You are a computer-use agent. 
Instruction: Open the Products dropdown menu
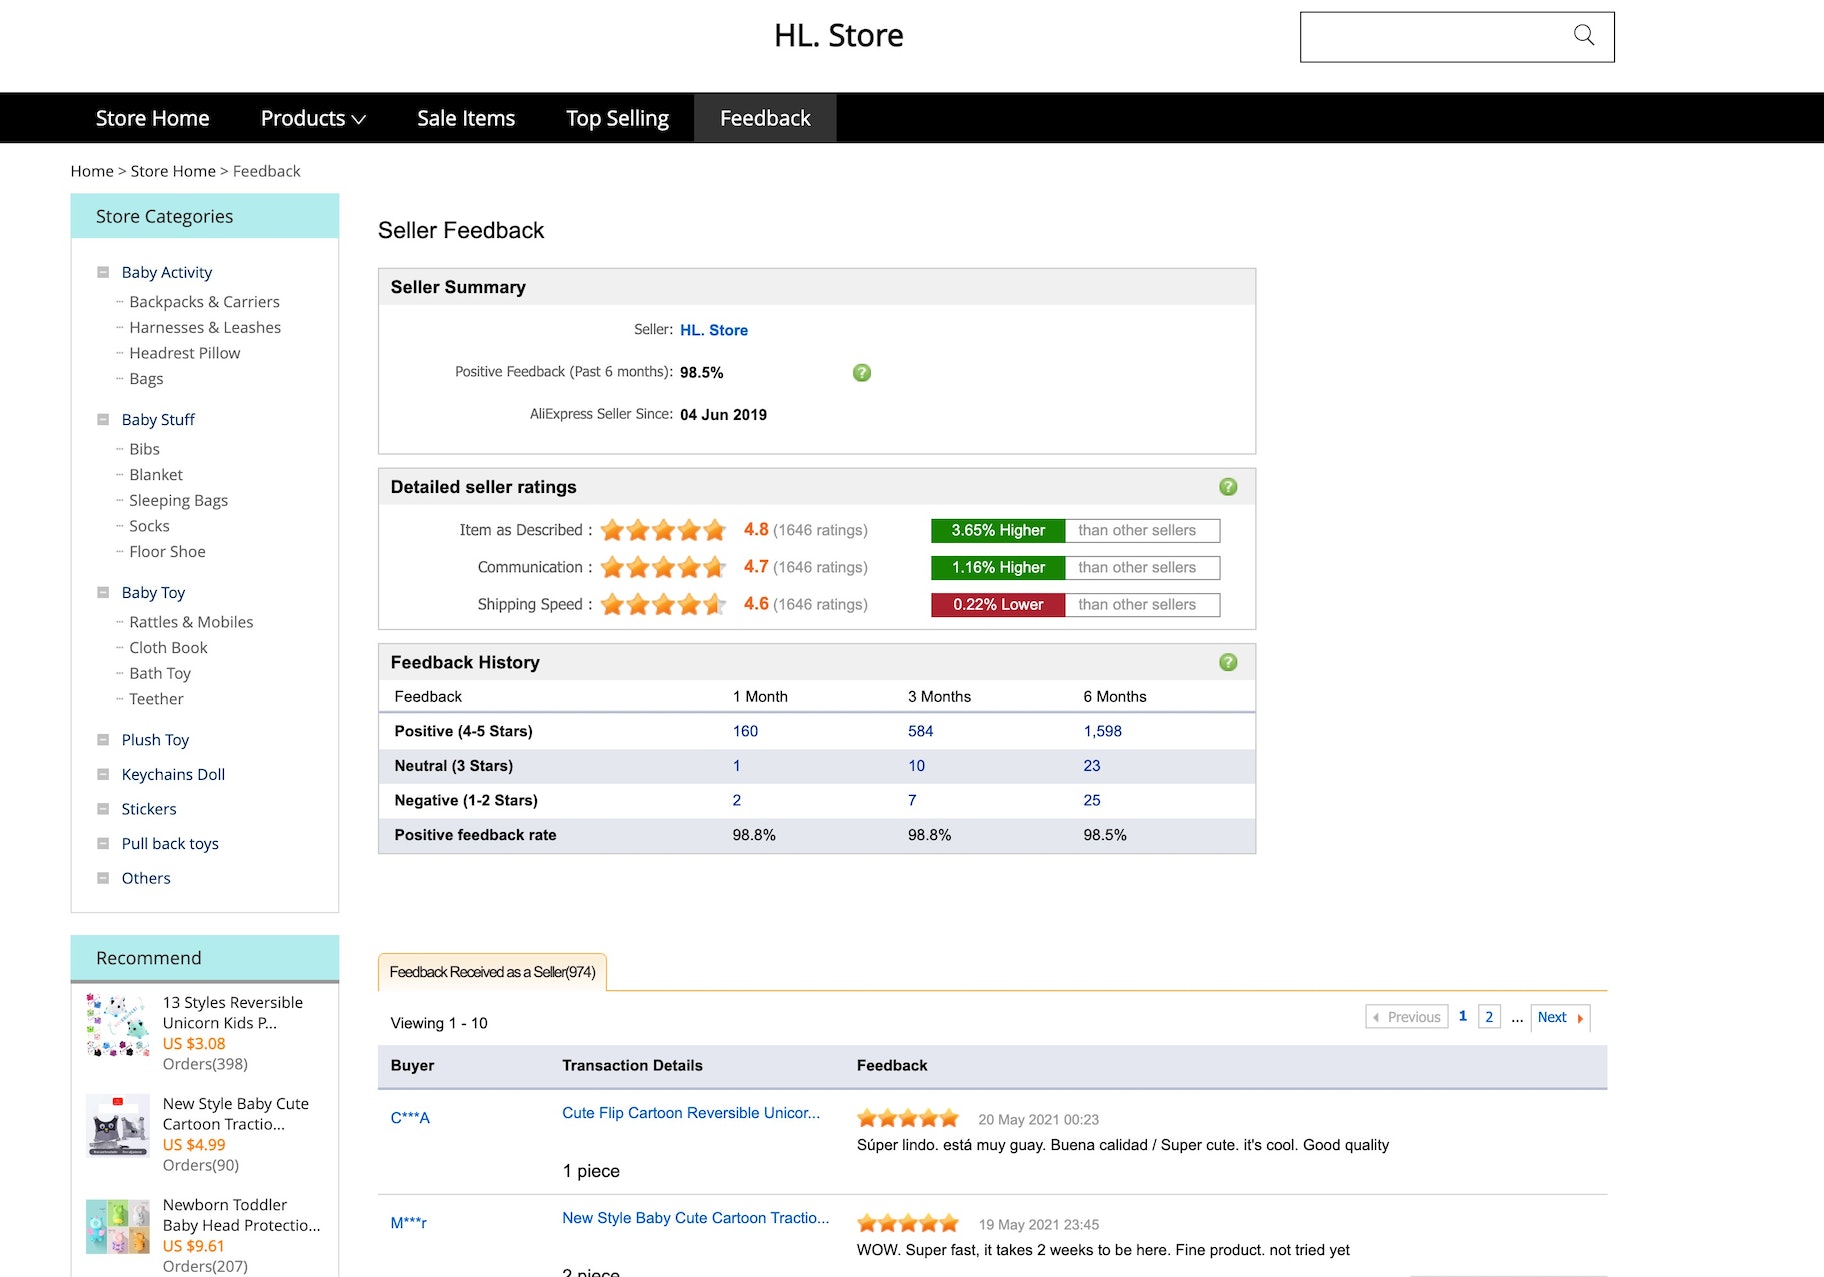(312, 118)
